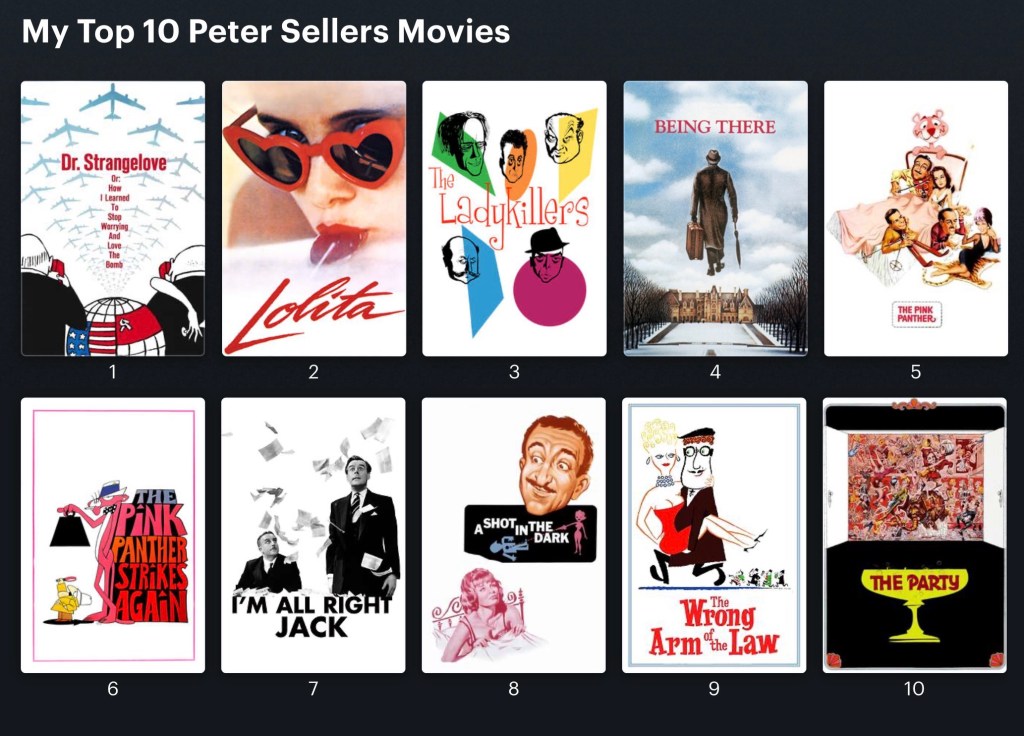Click The Ladykillers poster
The width and height of the screenshot is (1024, 736).
pos(515,218)
